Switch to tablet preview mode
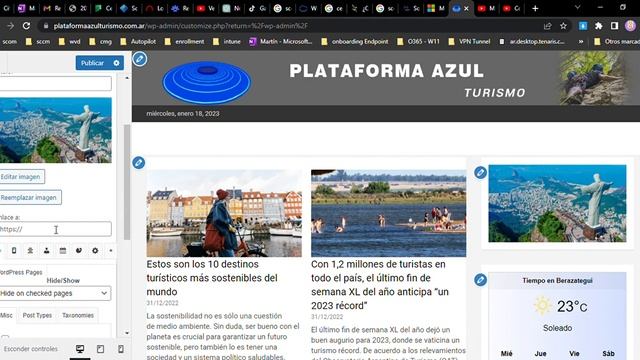The height and width of the screenshot is (360, 640). coord(100,349)
